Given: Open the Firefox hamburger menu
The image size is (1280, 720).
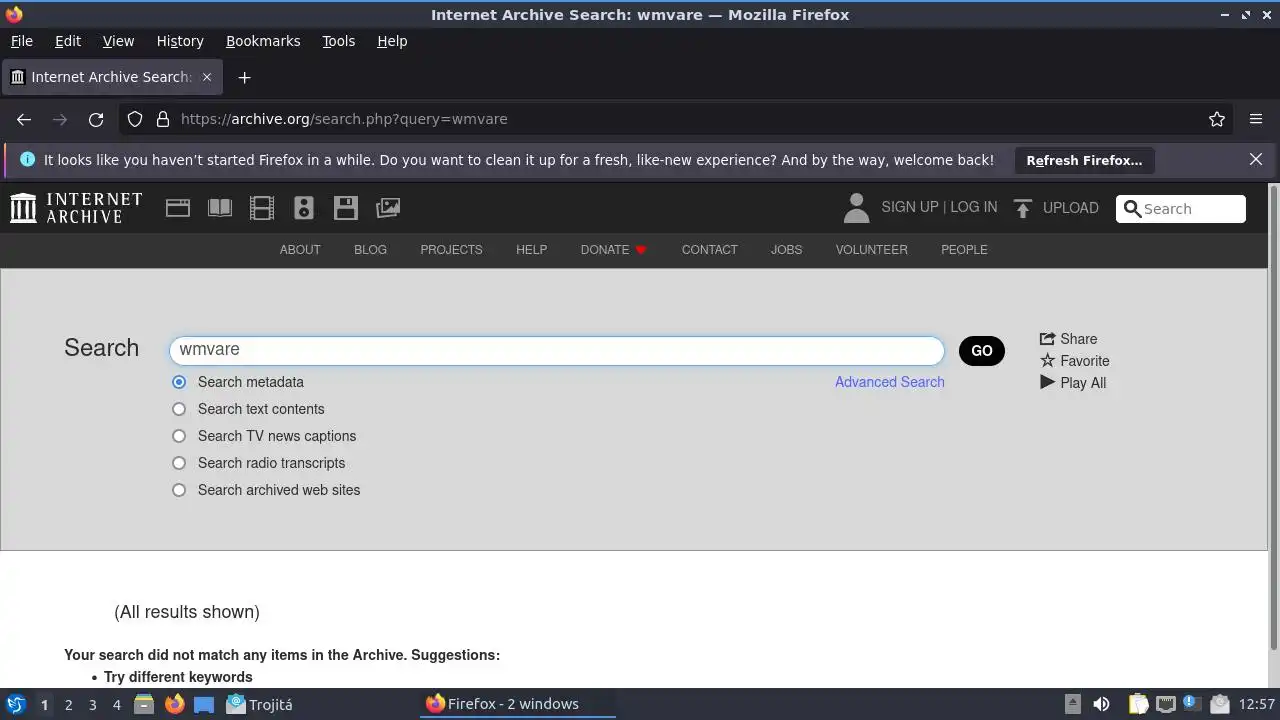Looking at the screenshot, I should 1256,119.
